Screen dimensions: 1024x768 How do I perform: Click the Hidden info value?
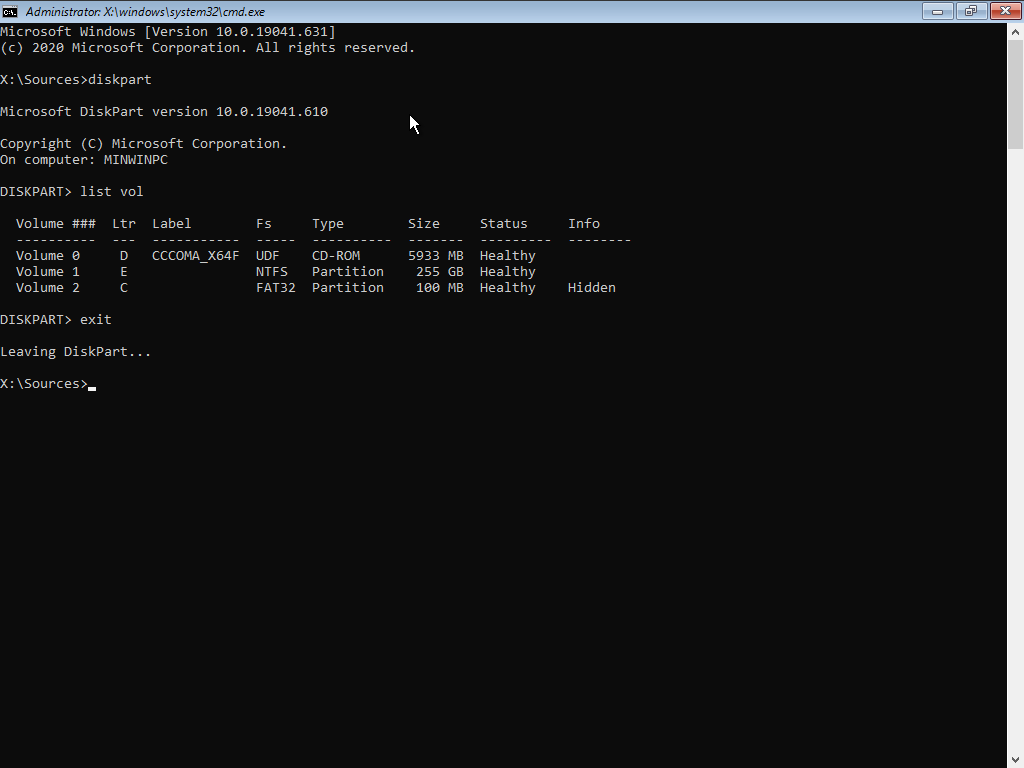pyautogui.click(x=591, y=288)
